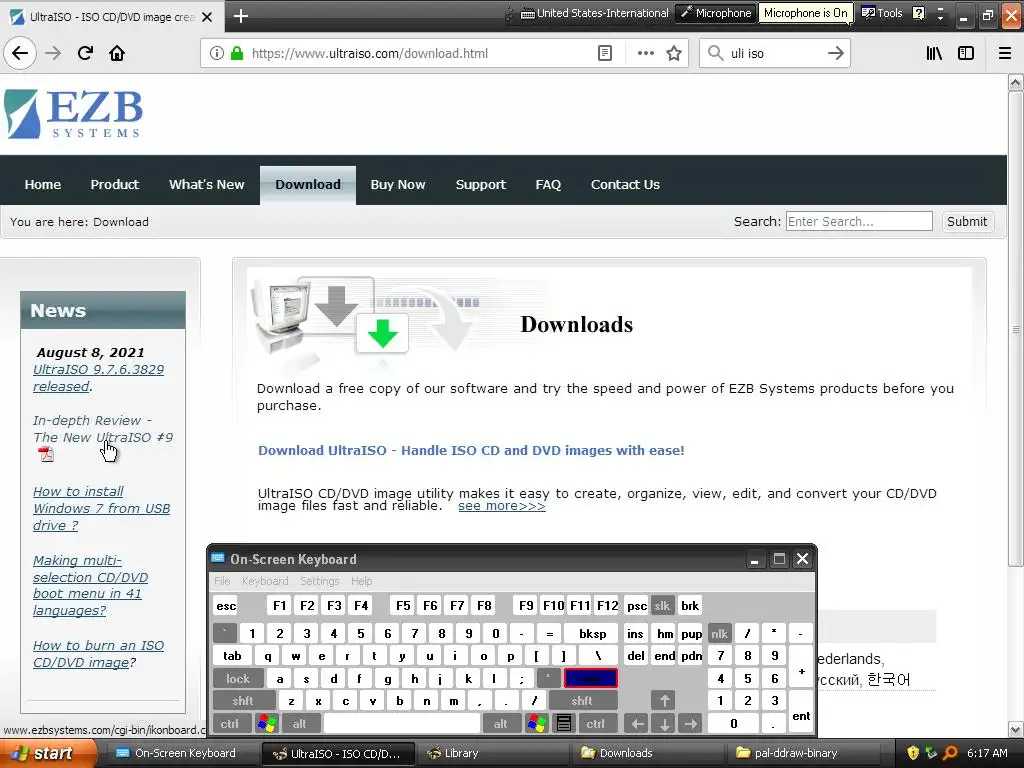
Task: Toggle the right shft key
Action: pyautogui.click(x=581, y=701)
